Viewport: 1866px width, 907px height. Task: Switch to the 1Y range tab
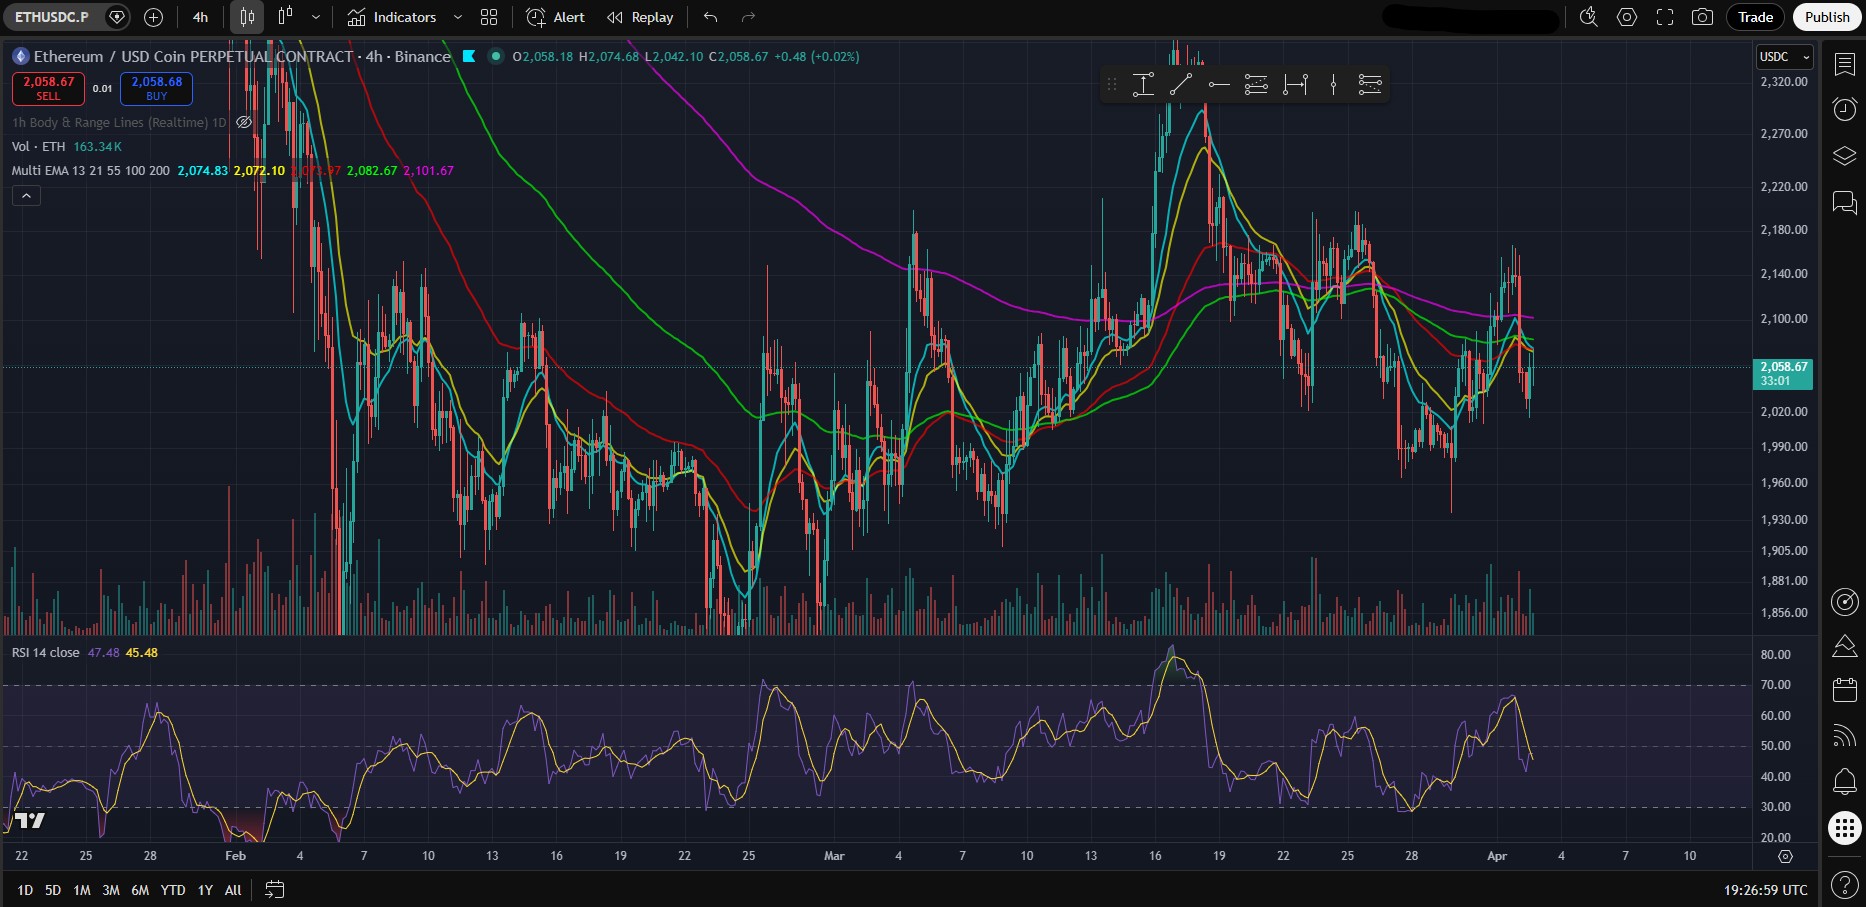[204, 890]
